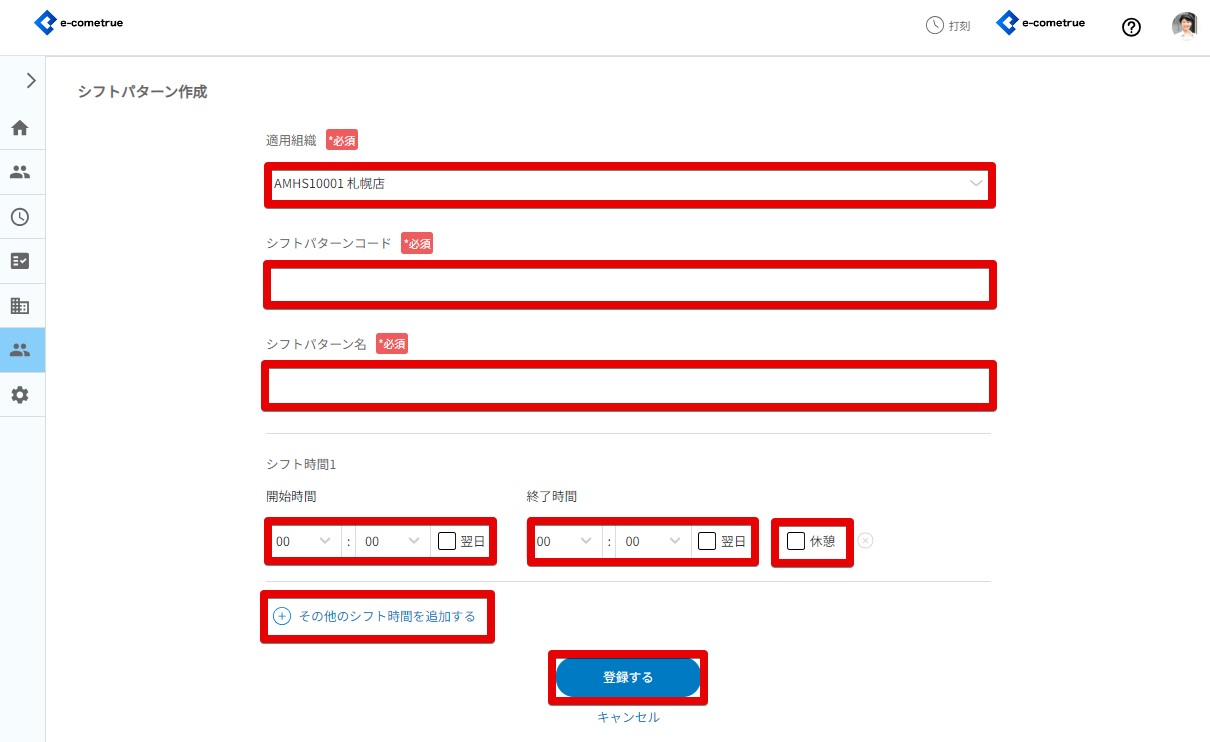Select the checklist icon in sidebar
The image size is (1210, 742).
tap(20, 261)
